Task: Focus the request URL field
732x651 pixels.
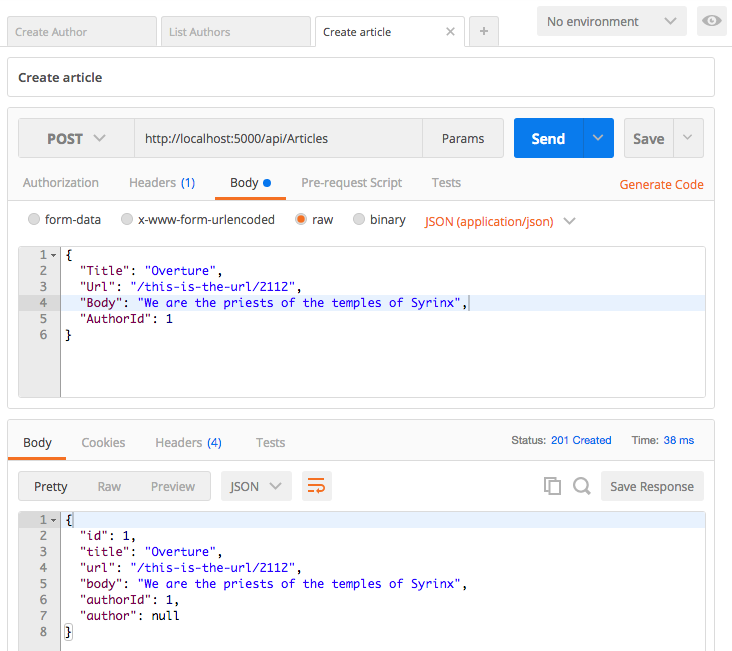Action: click(x=278, y=138)
